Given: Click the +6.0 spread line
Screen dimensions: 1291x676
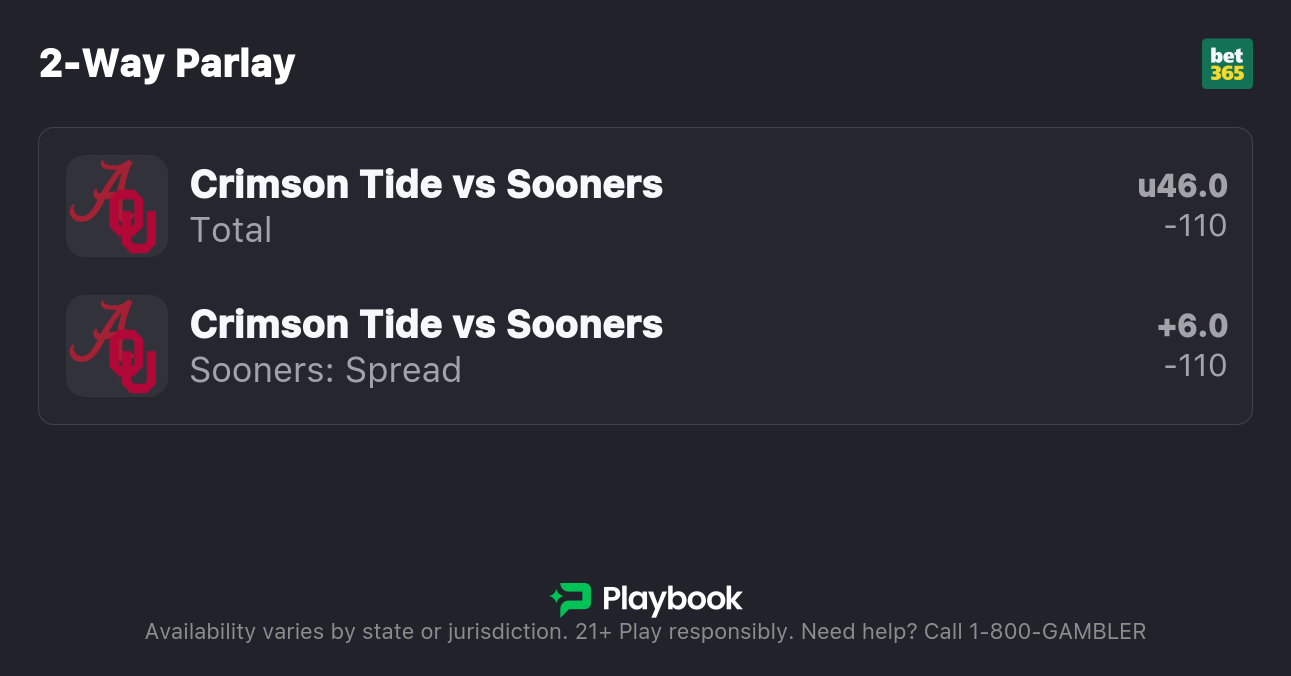Looking at the screenshot, I should (x=1191, y=326).
